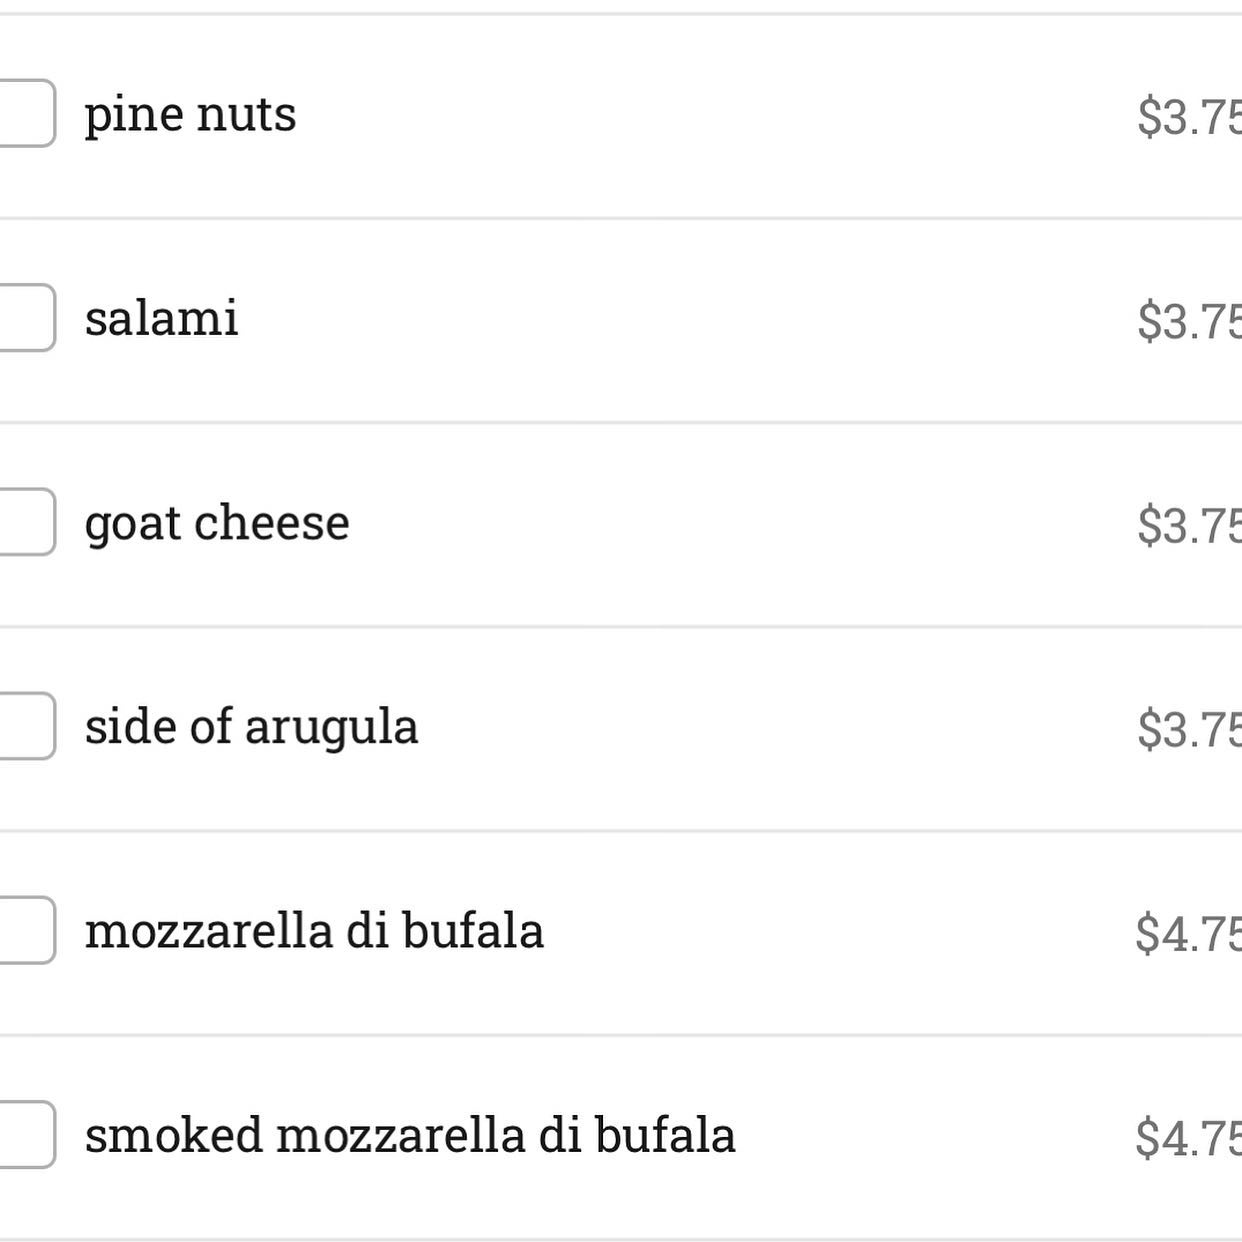Click the "pine nuts" label text

pyautogui.click(x=190, y=114)
